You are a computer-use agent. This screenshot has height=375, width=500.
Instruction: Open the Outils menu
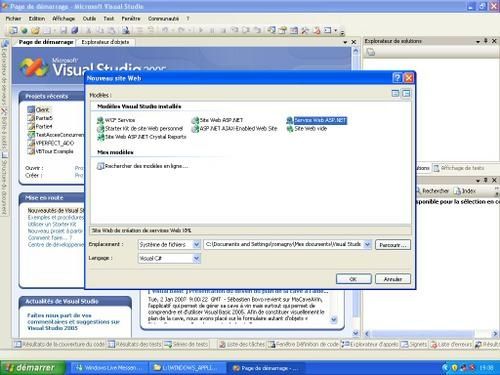[x=89, y=19]
